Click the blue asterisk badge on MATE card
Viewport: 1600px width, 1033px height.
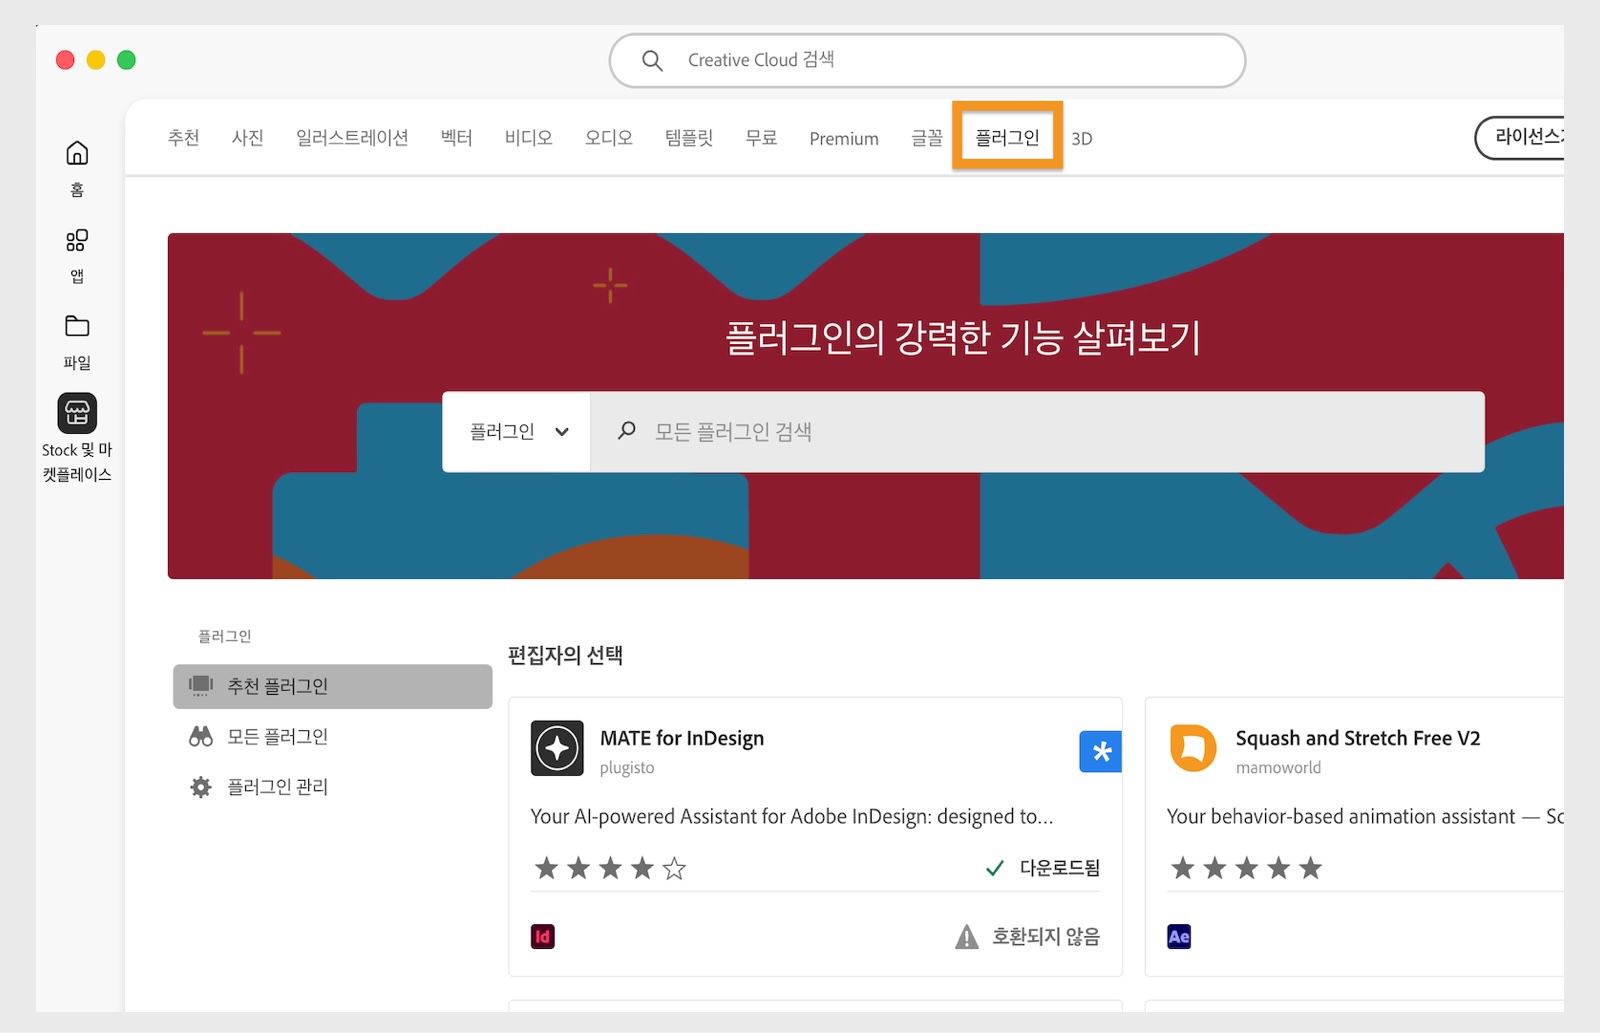tap(1101, 752)
